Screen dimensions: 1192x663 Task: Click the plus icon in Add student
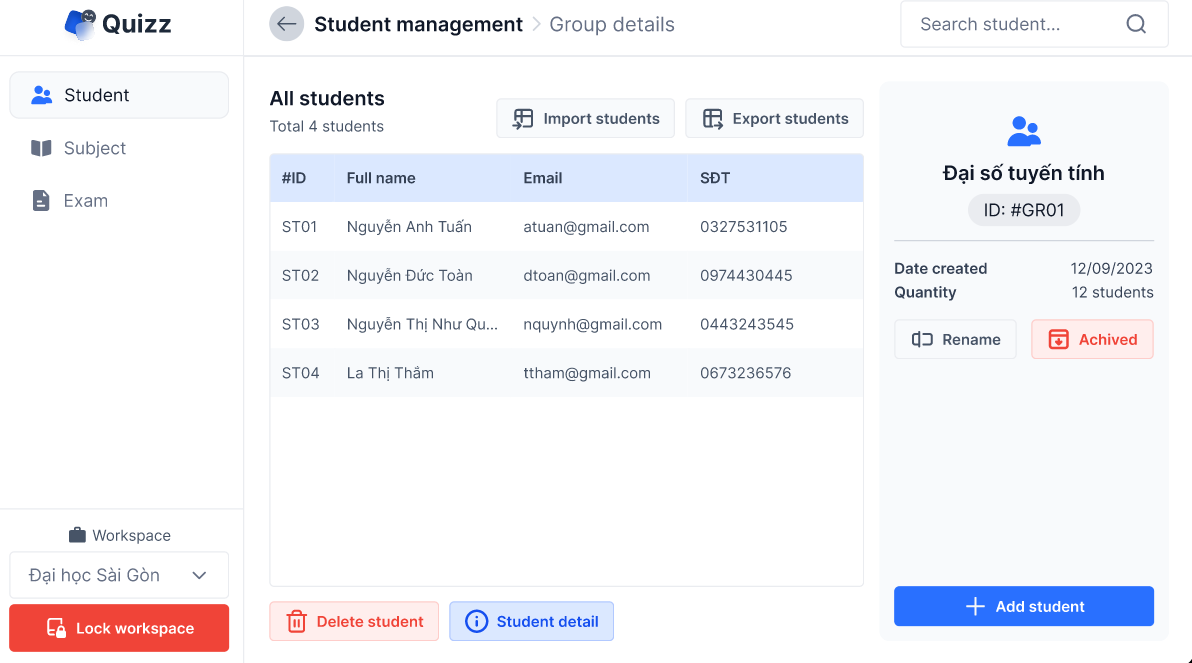point(975,606)
